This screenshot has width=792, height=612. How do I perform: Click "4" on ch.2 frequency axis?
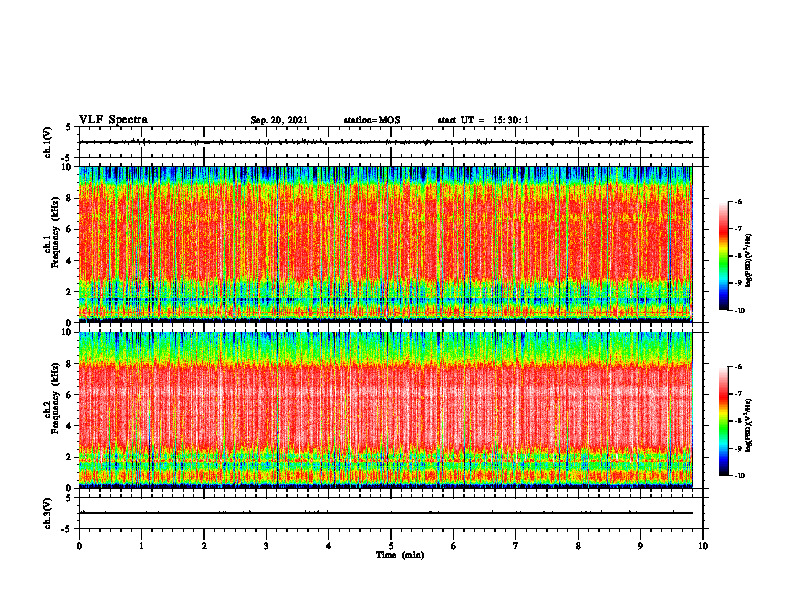70,426
